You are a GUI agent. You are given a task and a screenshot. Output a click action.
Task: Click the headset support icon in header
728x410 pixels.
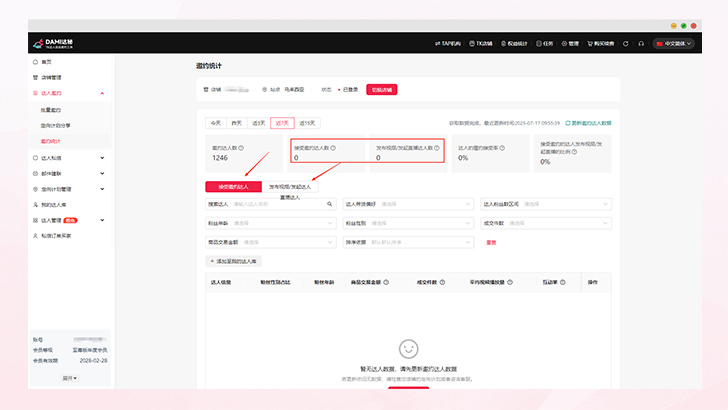pyautogui.click(x=641, y=44)
